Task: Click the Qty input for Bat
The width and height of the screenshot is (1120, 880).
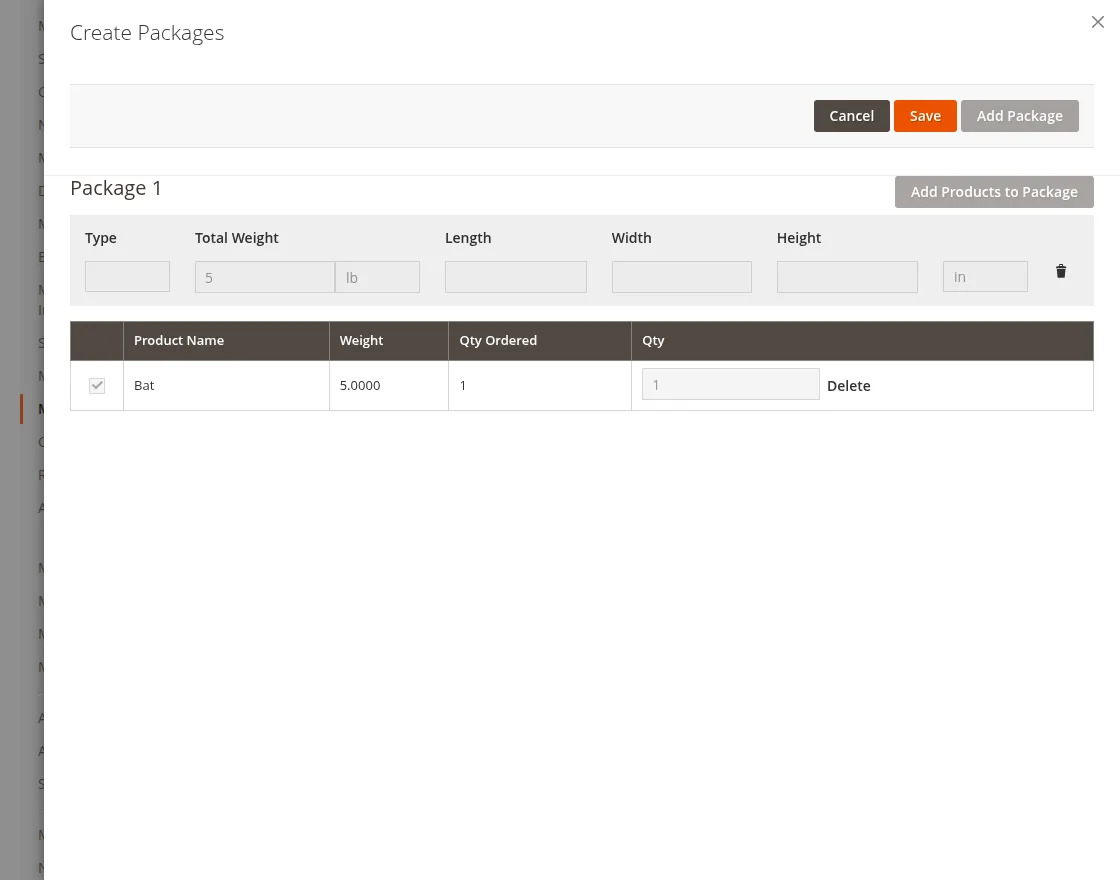Action: [731, 384]
